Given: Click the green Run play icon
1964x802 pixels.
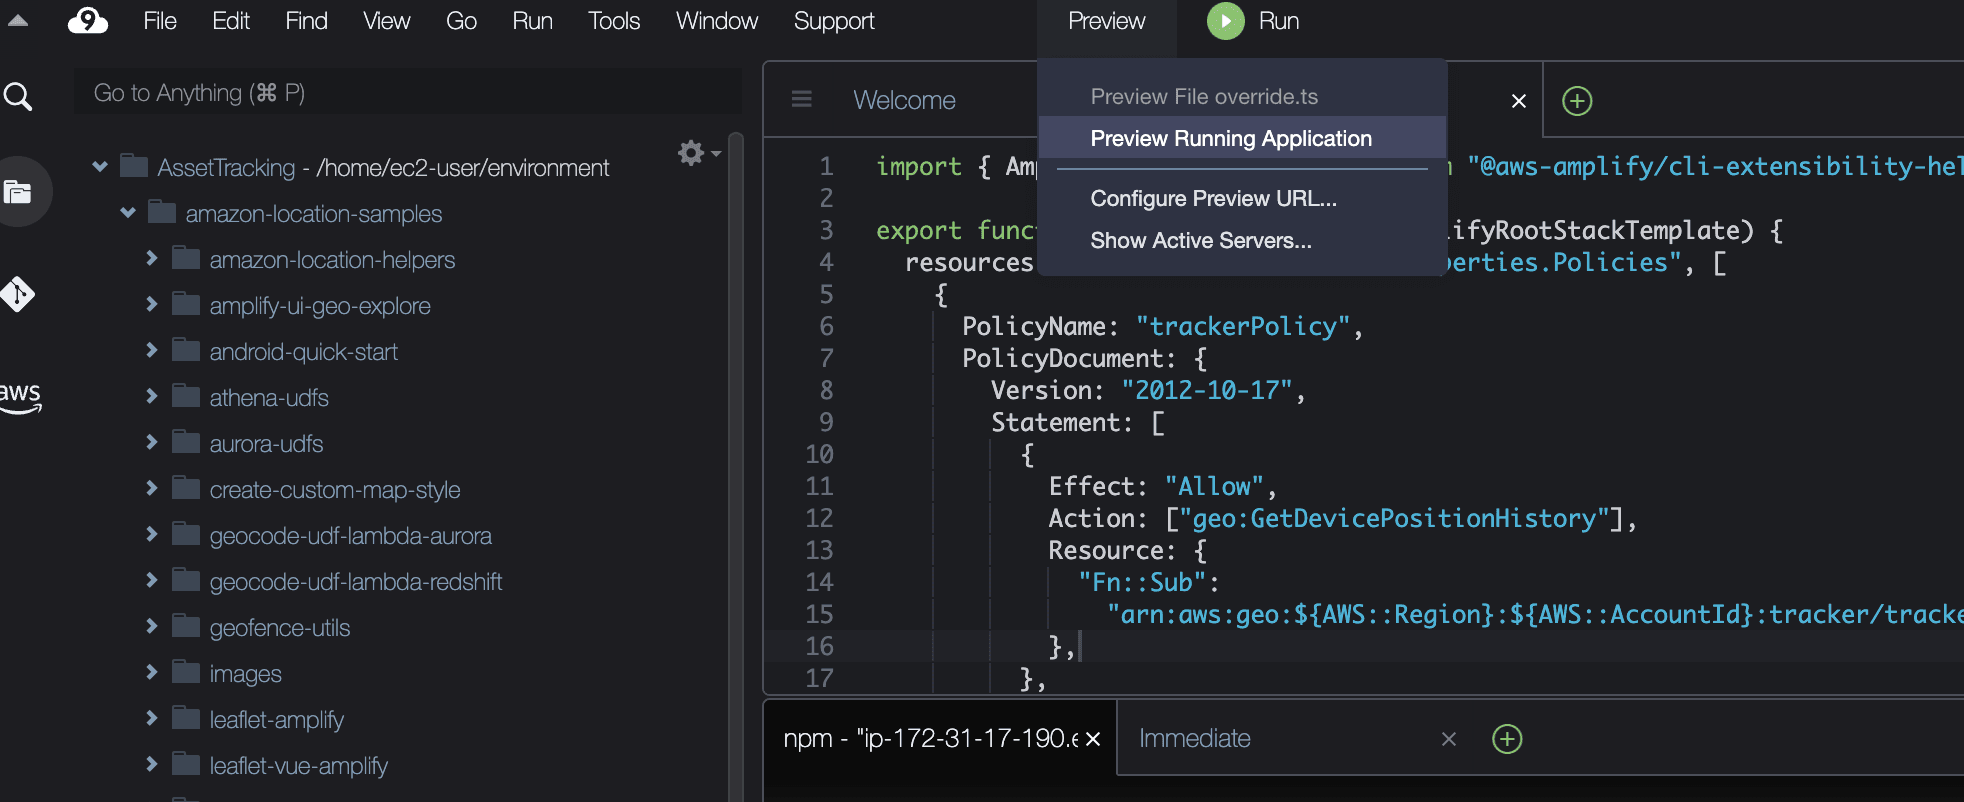Looking at the screenshot, I should pos(1226,21).
